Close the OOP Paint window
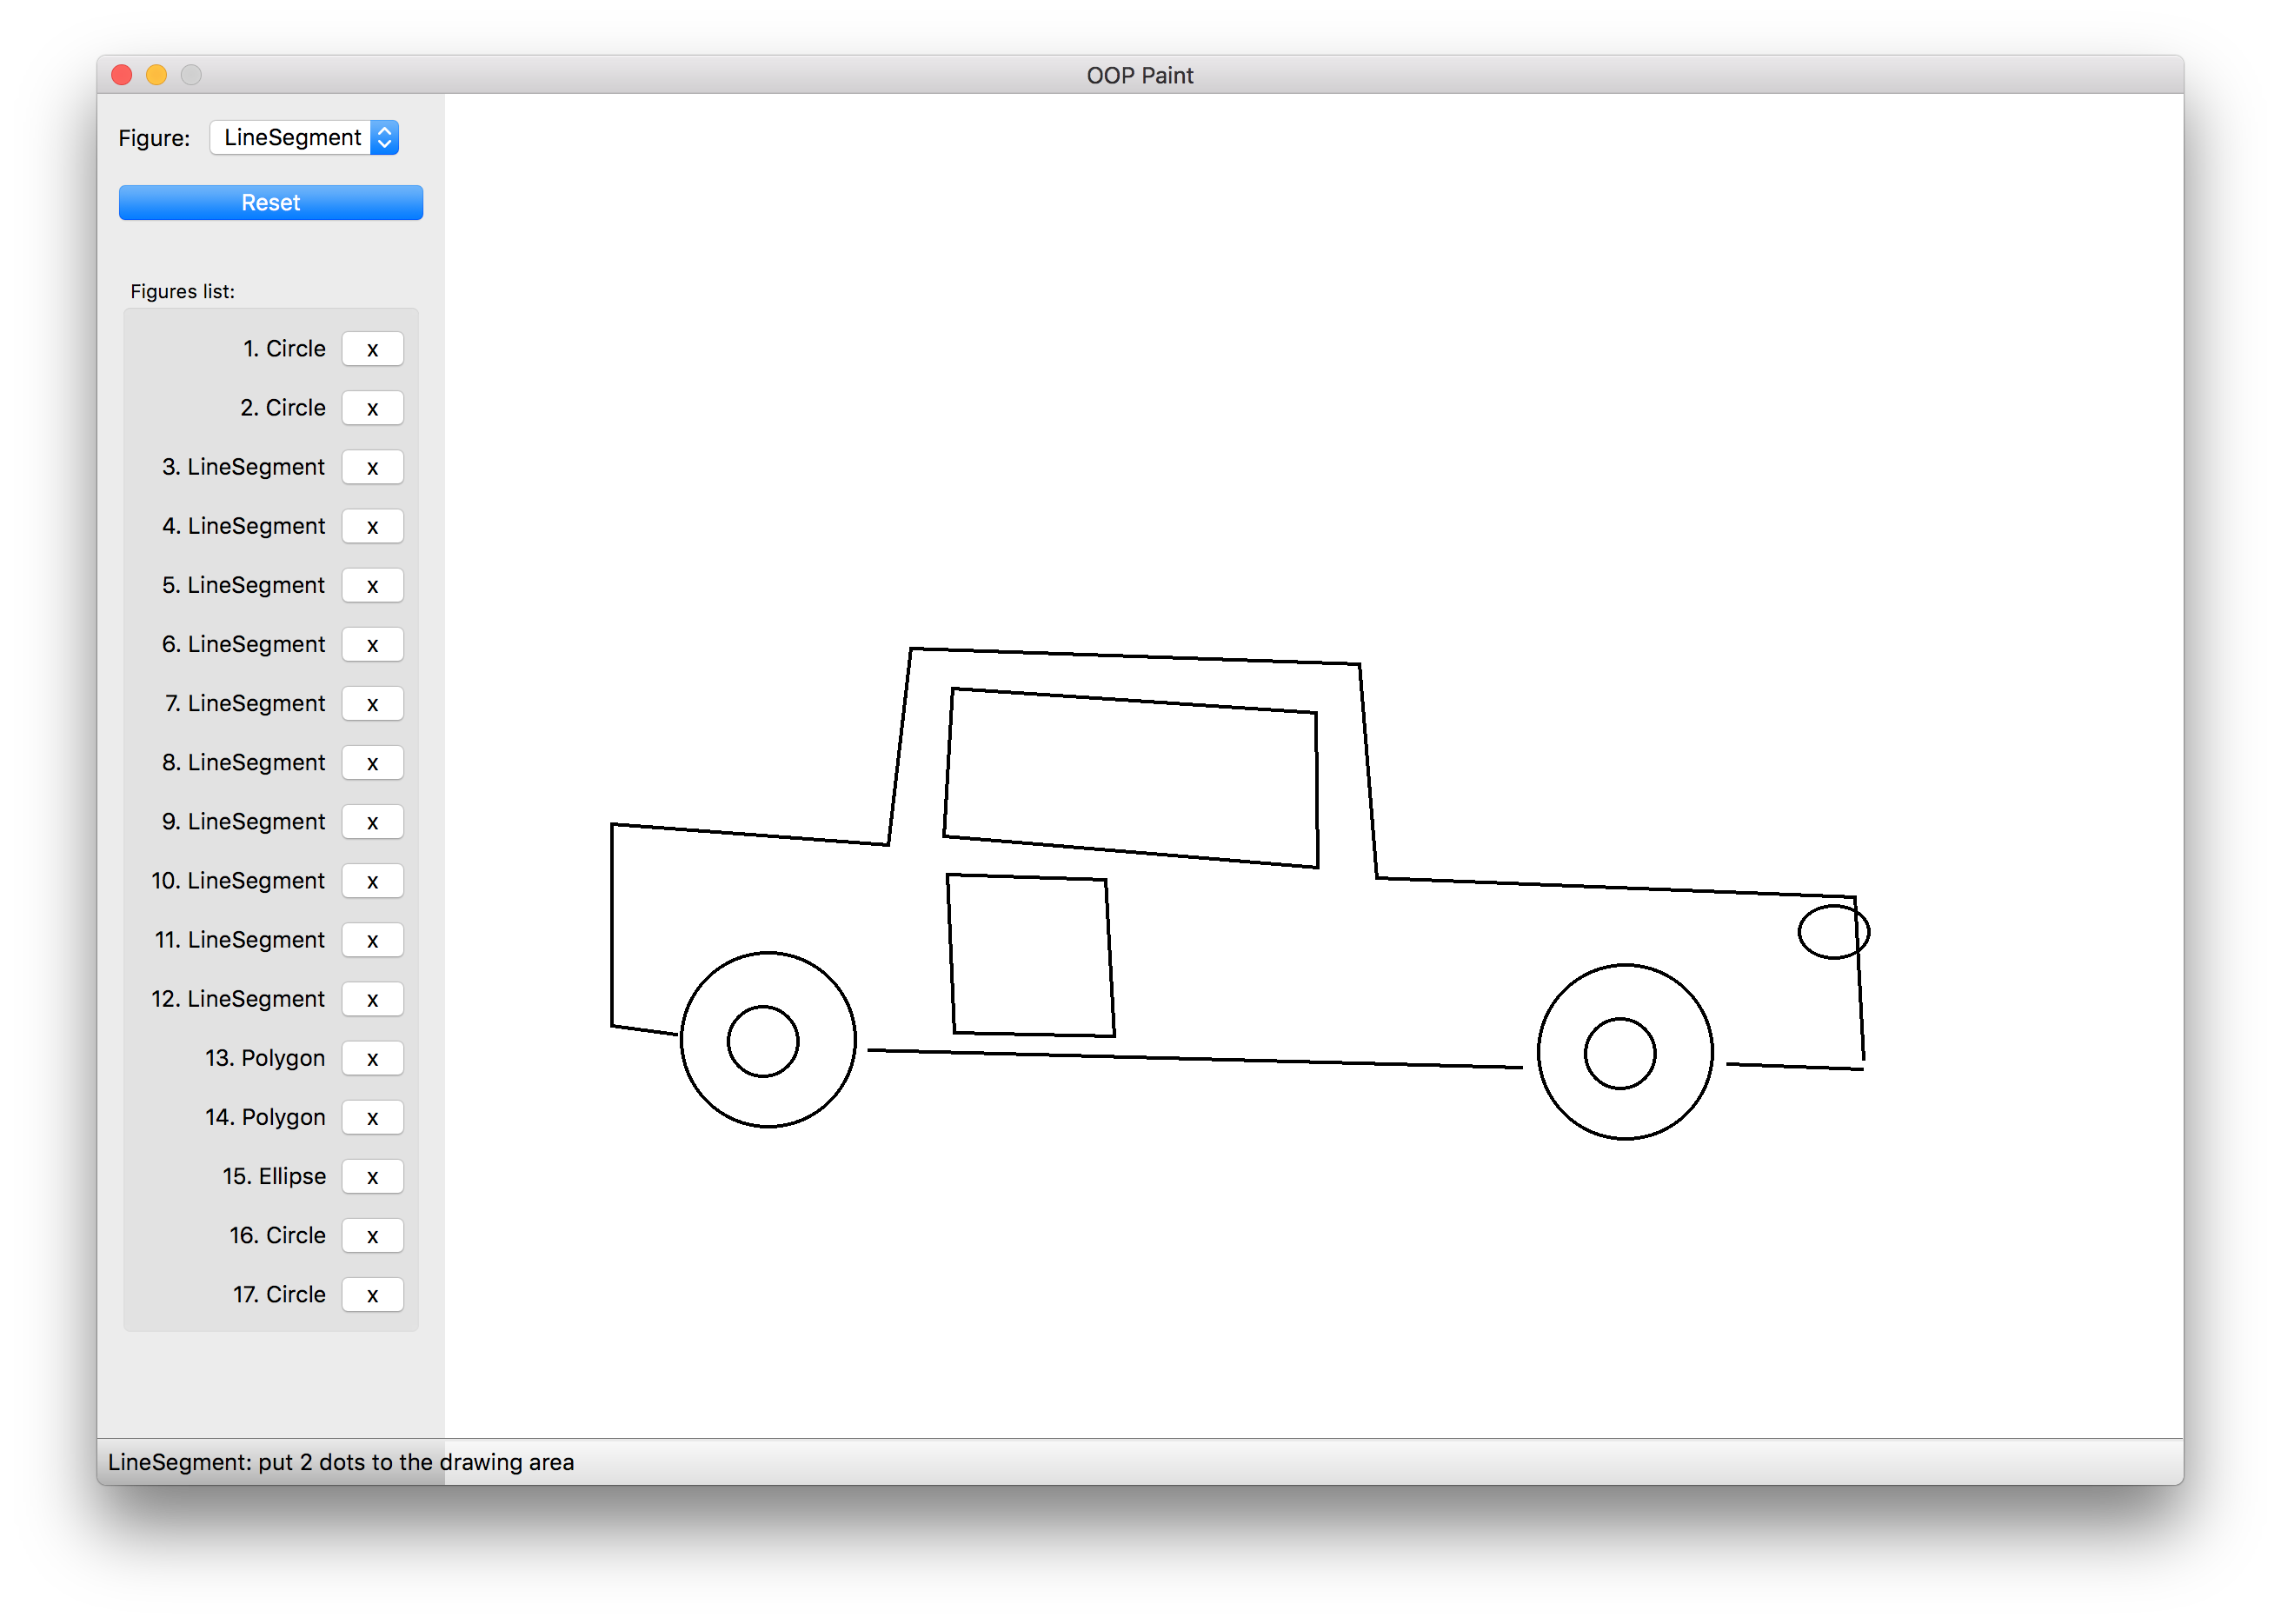 tap(122, 75)
